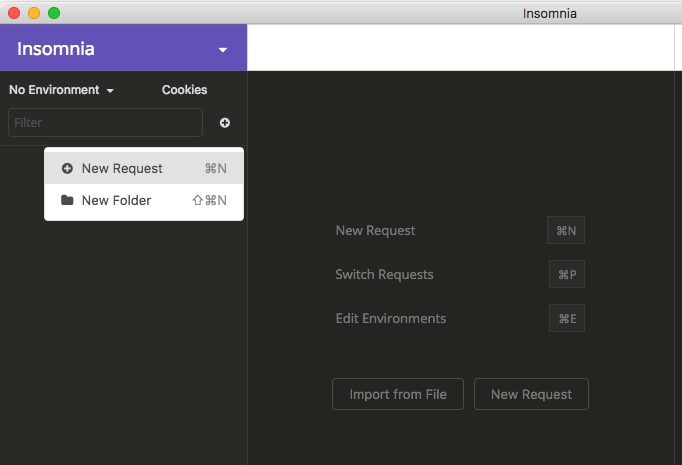Minimize the window using the yellow button
This screenshot has width=682, height=465.
pyautogui.click(x=34, y=13)
